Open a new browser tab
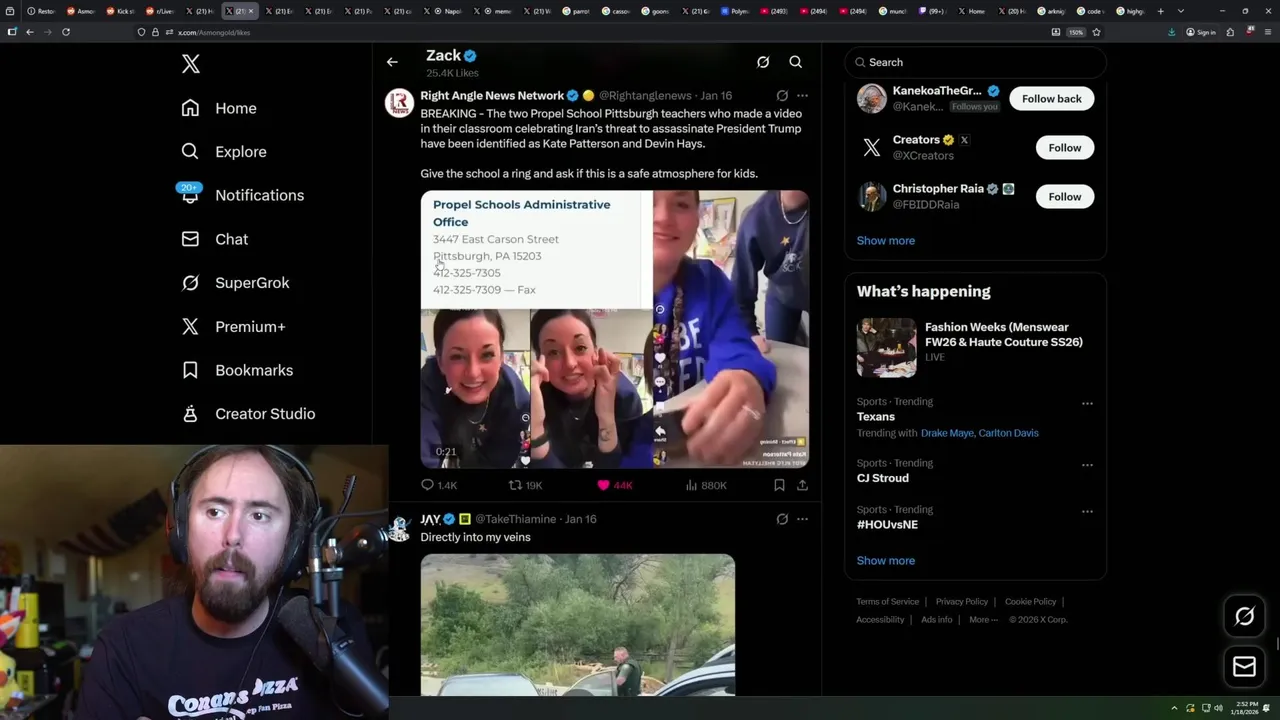Screen dimensions: 1280x720 (1160, 11)
